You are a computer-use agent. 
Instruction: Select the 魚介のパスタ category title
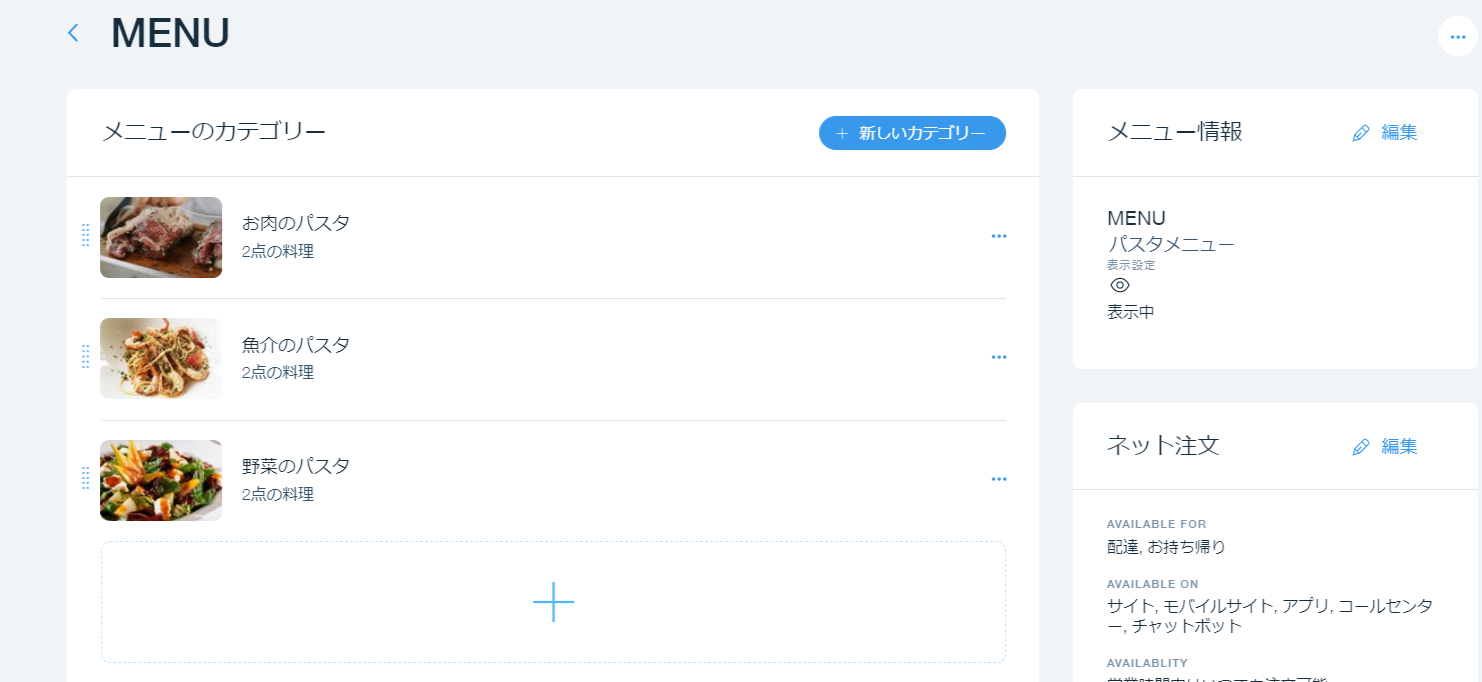[296, 345]
